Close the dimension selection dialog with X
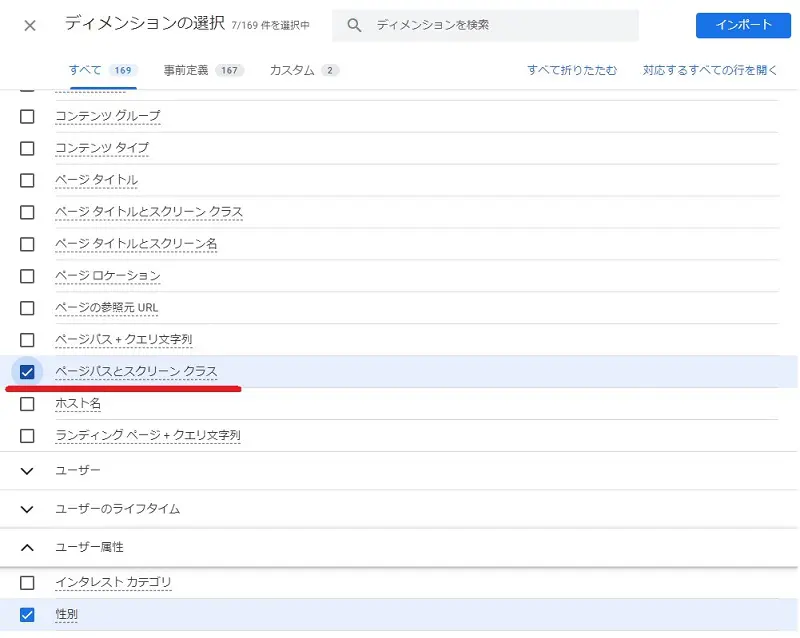Viewport: 800px width, 638px height. click(30, 26)
